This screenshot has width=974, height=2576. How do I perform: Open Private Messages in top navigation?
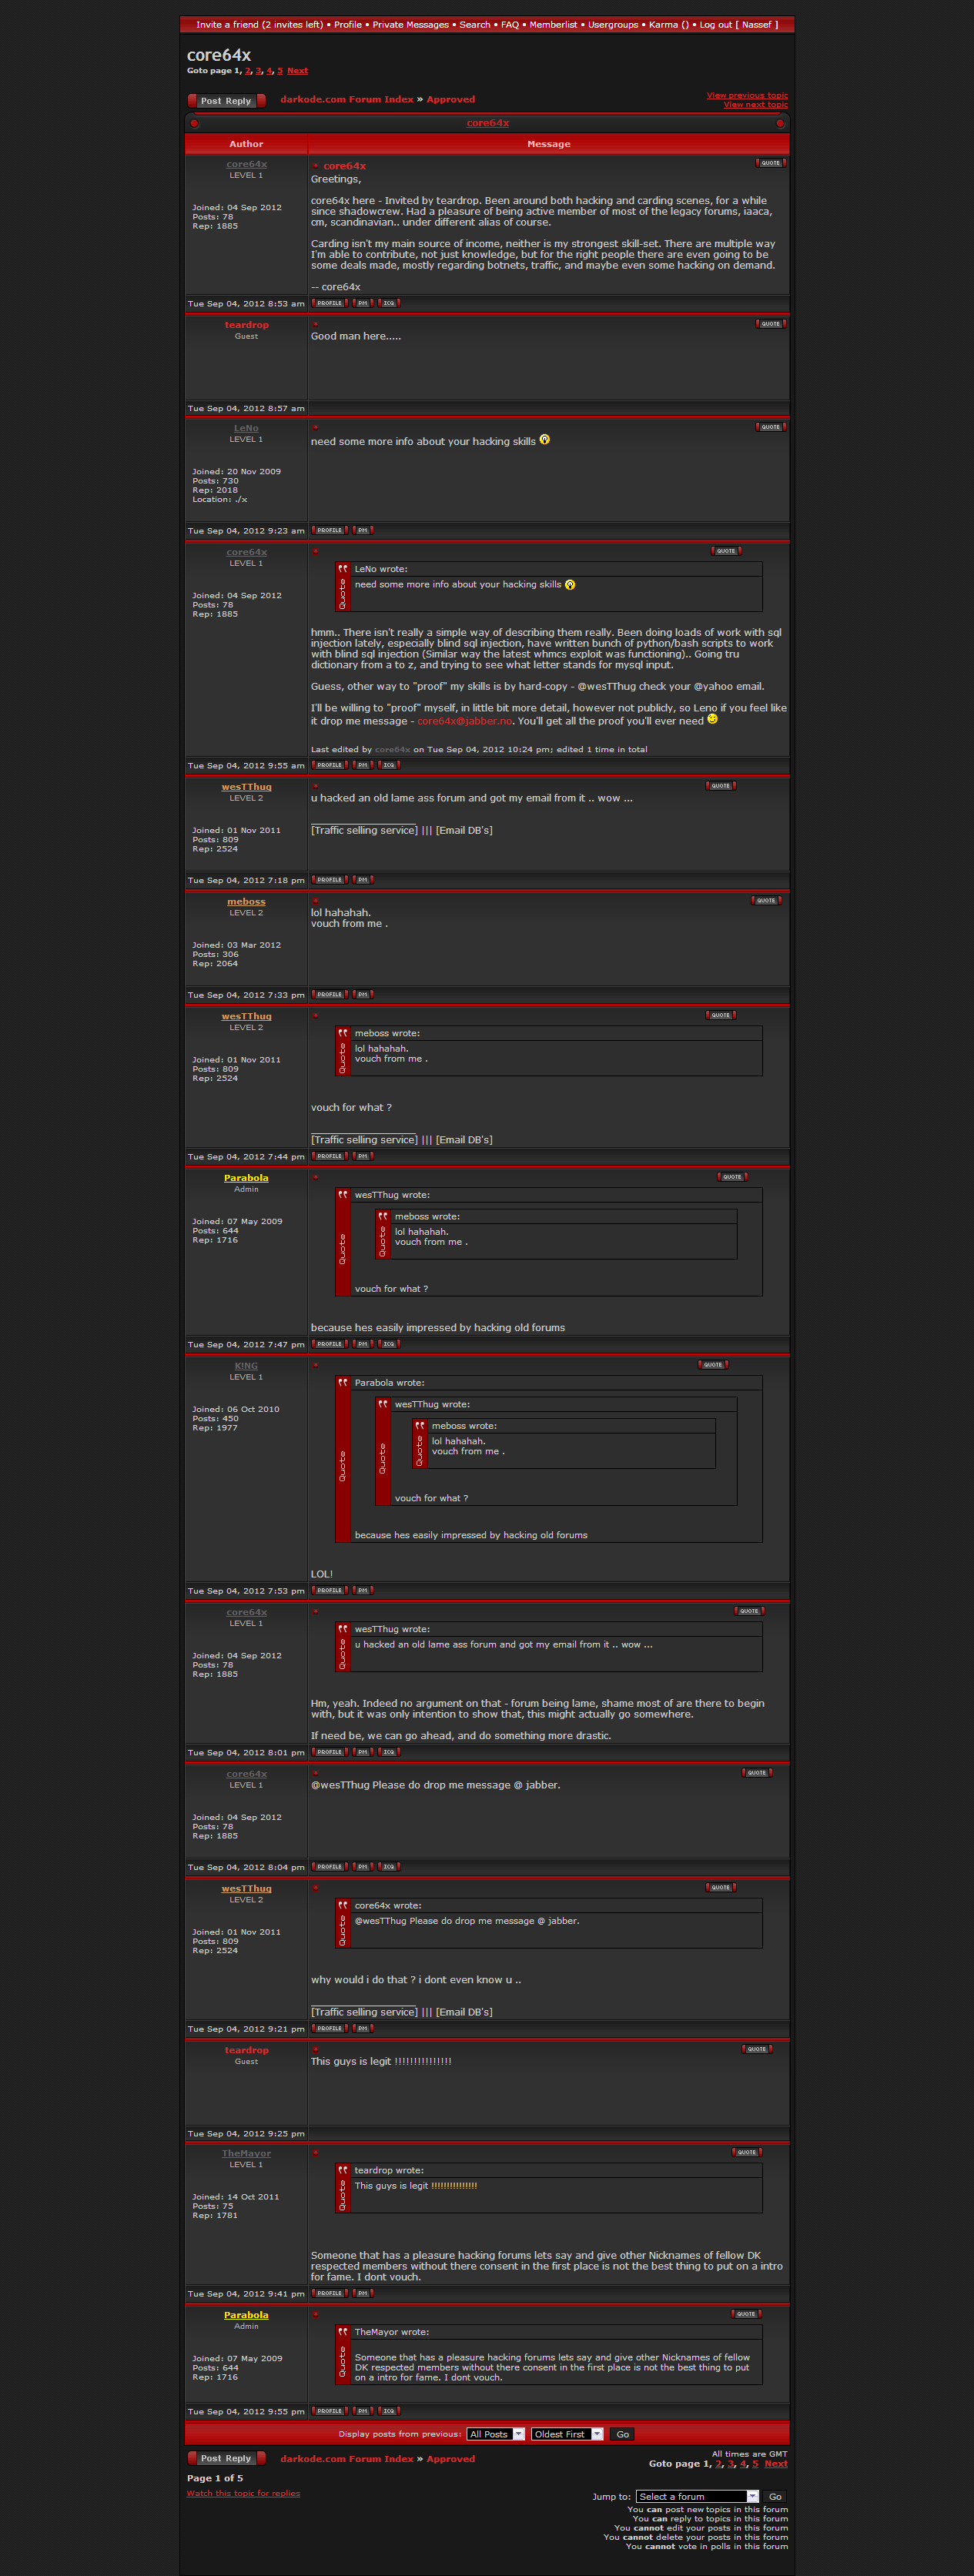(x=410, y=25)
